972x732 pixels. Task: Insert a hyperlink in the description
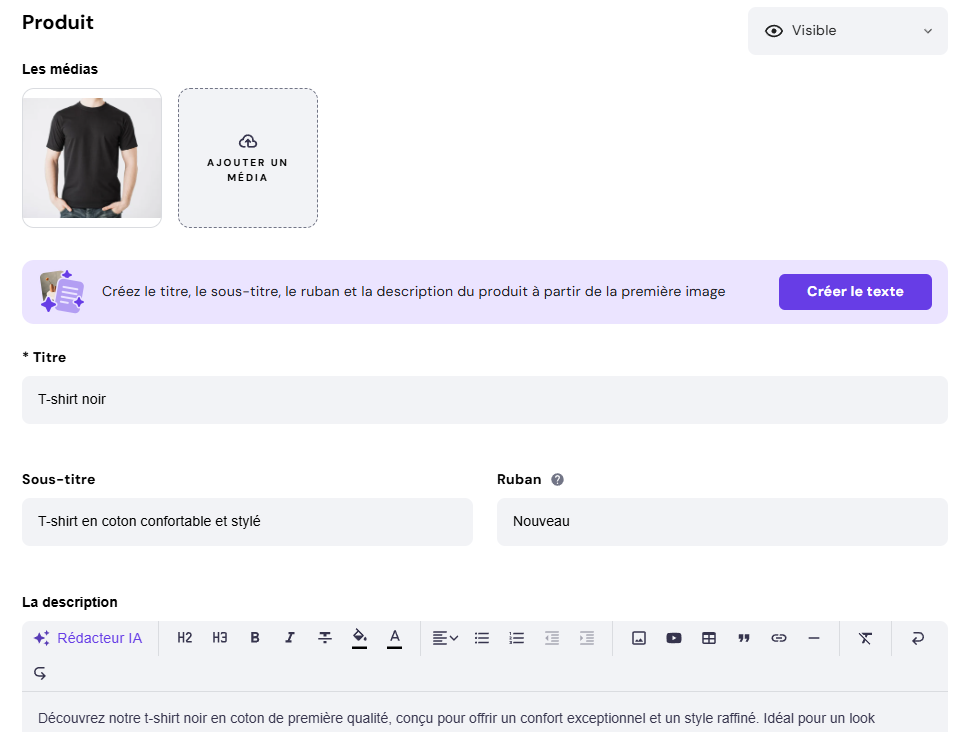pyautogui.click(x=779, y=637)
